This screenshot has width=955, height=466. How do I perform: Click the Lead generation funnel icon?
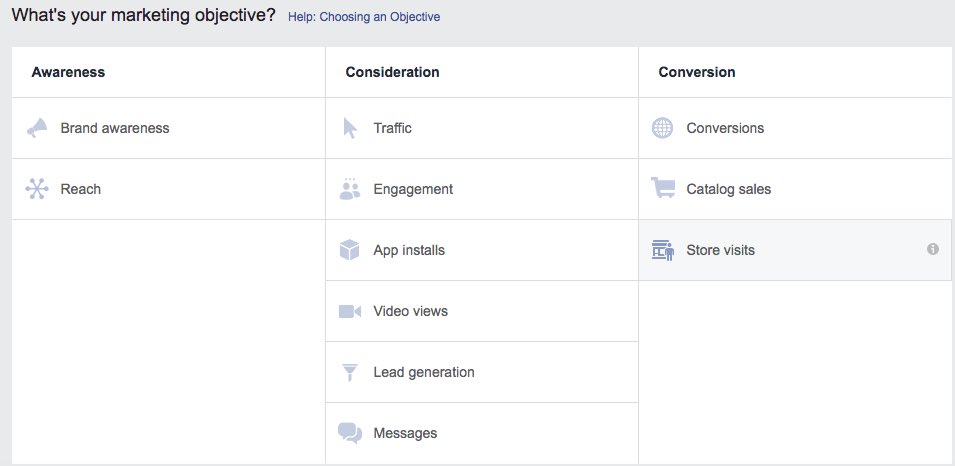coord(349,372)
